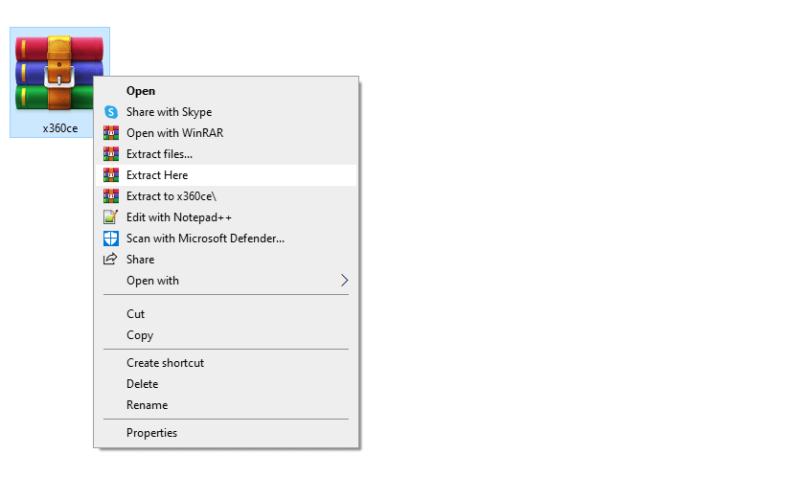The image size is (800, 500).
Task: Choose Open with WinRAR
Action: coord(226,133)
